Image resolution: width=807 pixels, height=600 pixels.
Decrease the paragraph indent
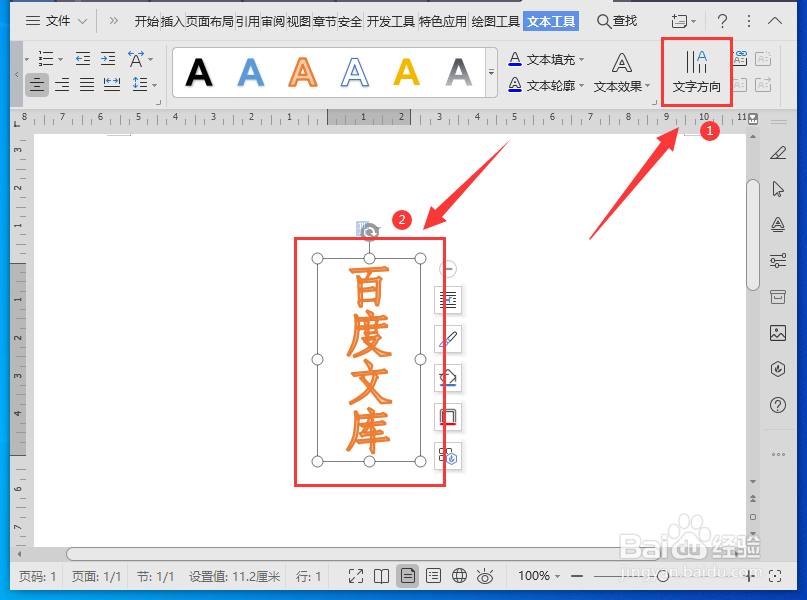(x=82, y=59)
